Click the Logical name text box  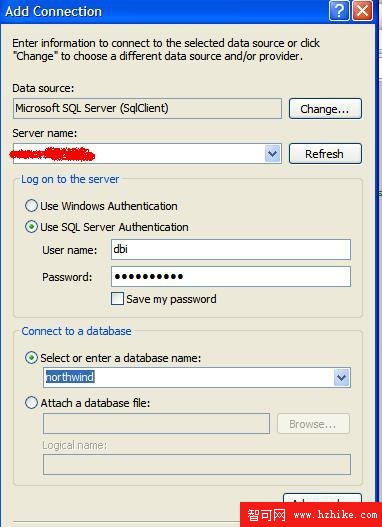(x=197, y=464)
